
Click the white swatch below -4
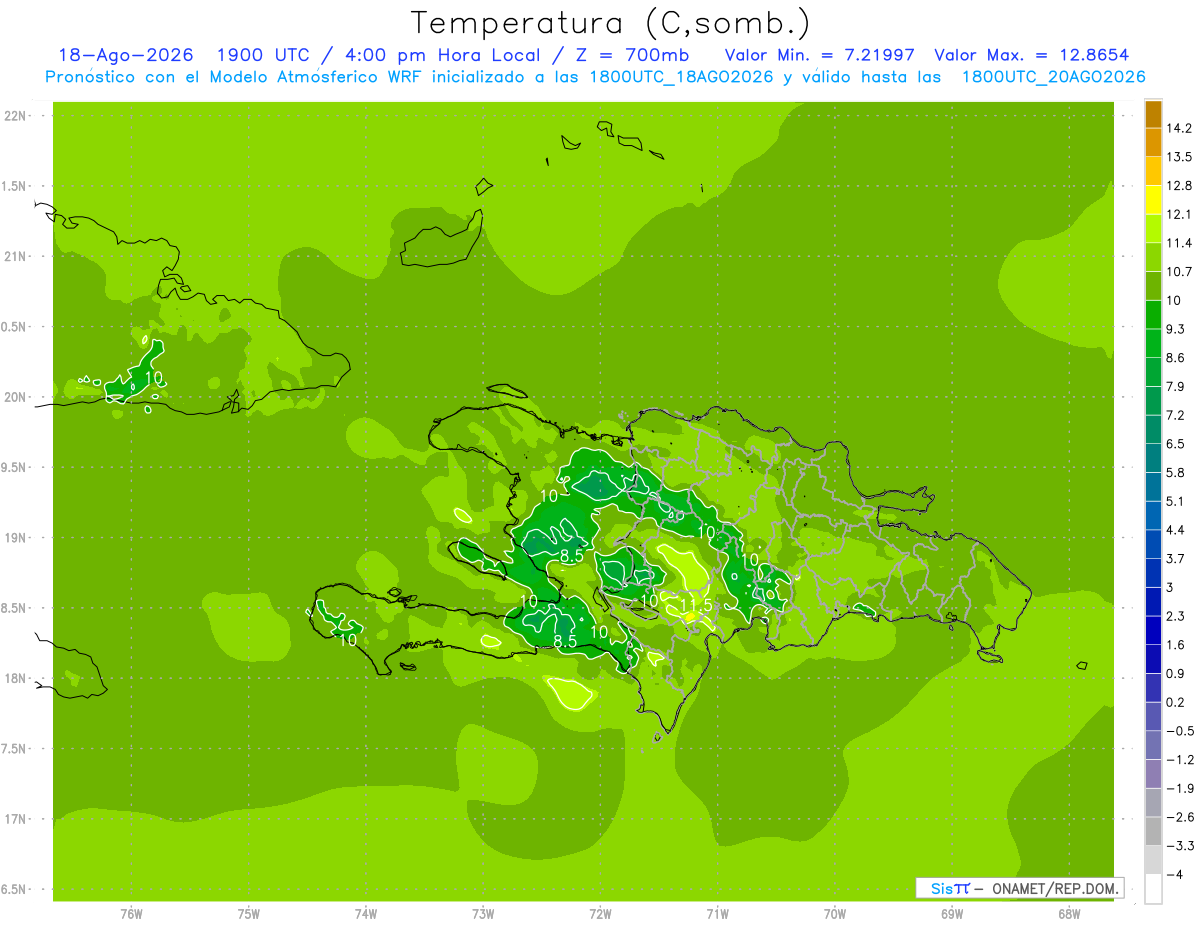tap(1153, 889)
